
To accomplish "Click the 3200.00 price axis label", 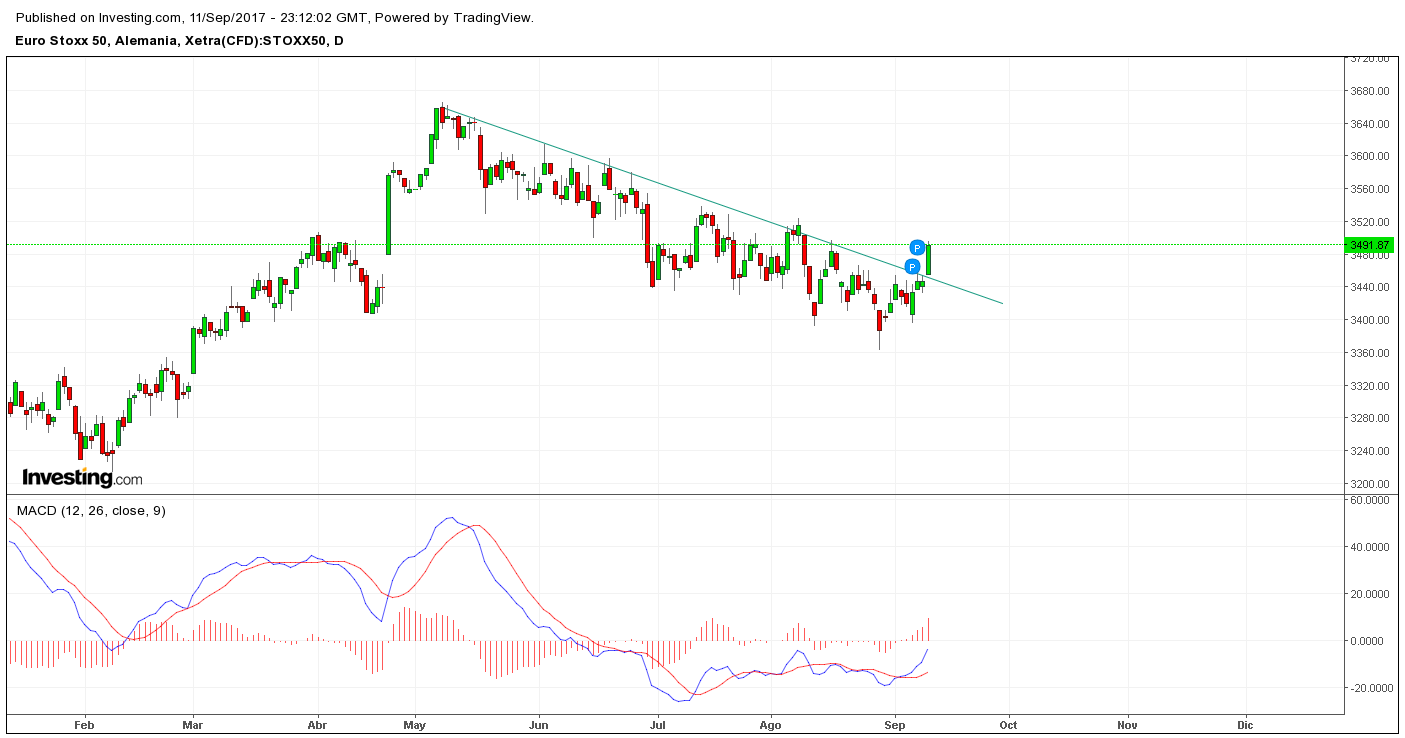I will click(1370, 484).
